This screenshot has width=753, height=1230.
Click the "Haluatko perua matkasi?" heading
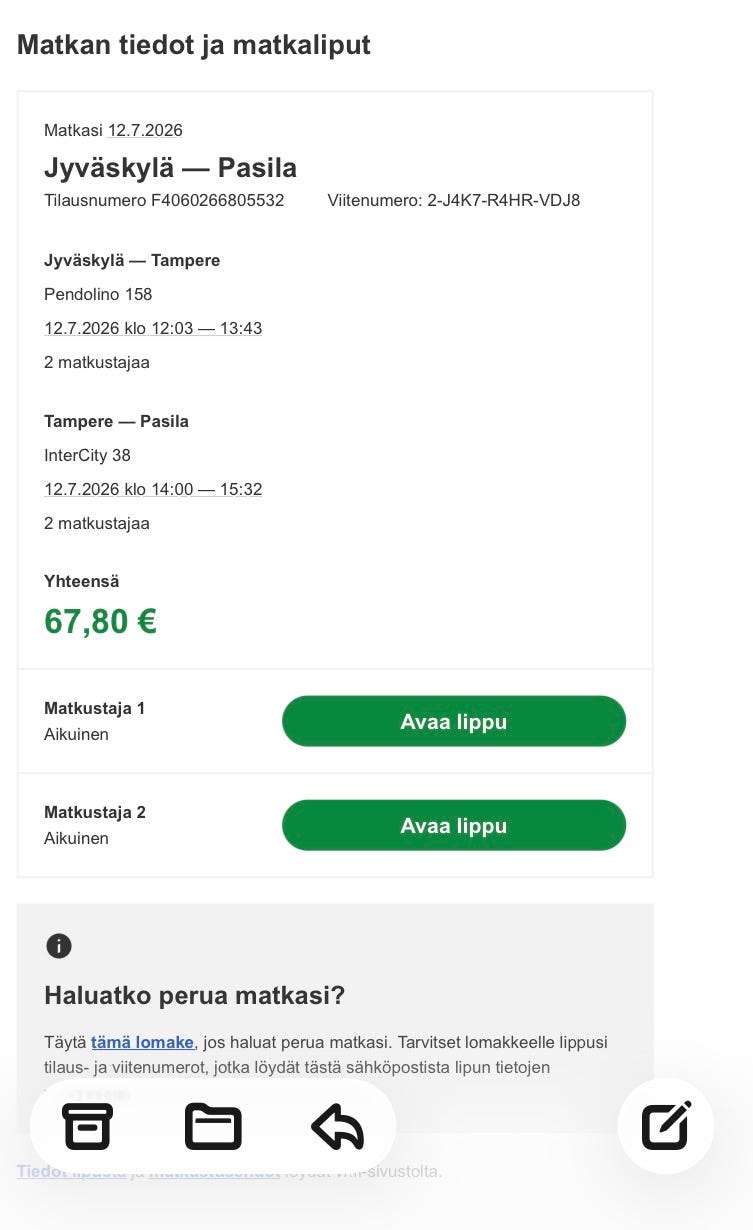pos(194,996)
